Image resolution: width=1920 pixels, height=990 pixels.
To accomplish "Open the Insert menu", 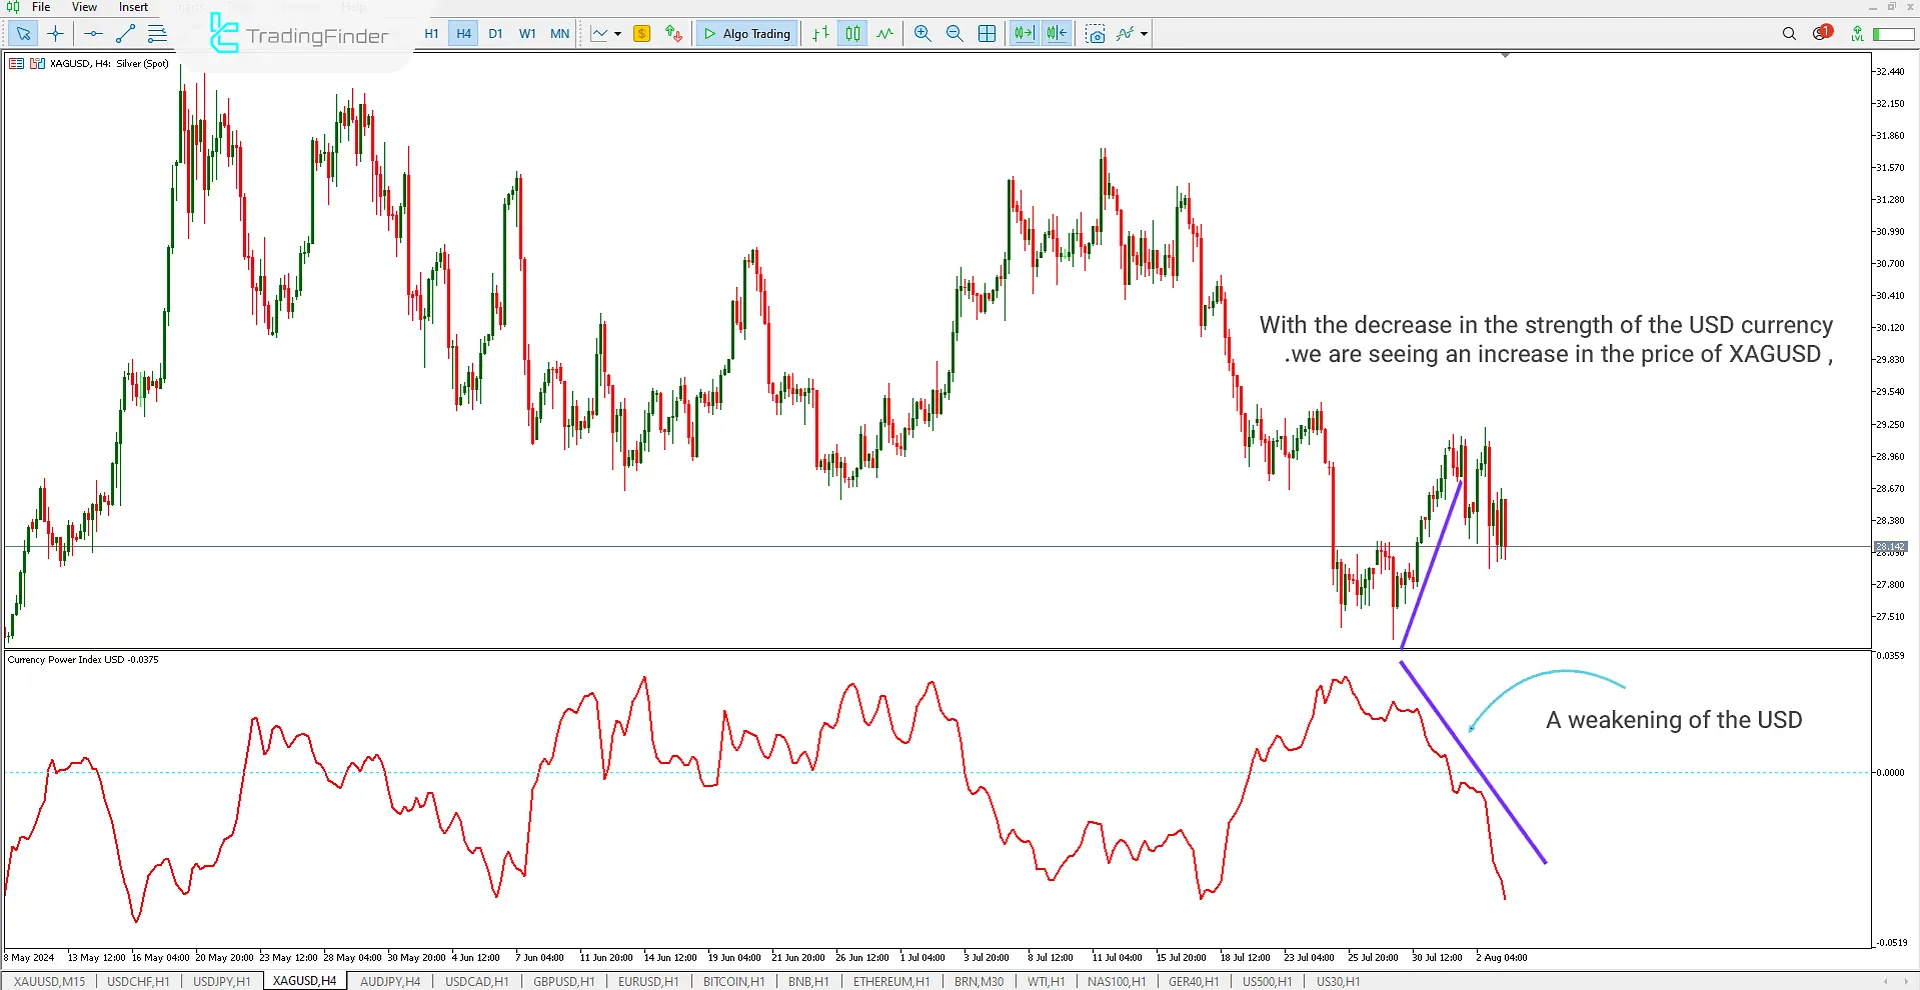I will click(x=133, y=7).
